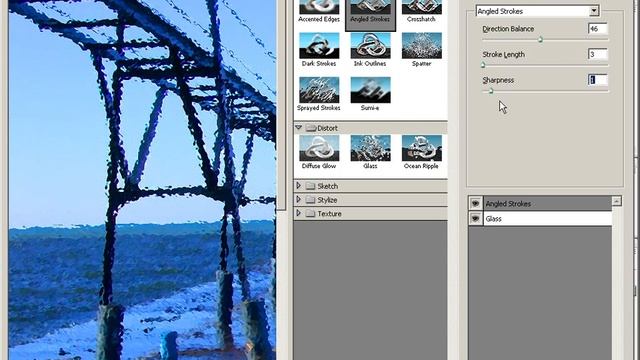Hide the Angled Strokes effect layer
This screenshot has width=640, height=360.
[475, 203]
